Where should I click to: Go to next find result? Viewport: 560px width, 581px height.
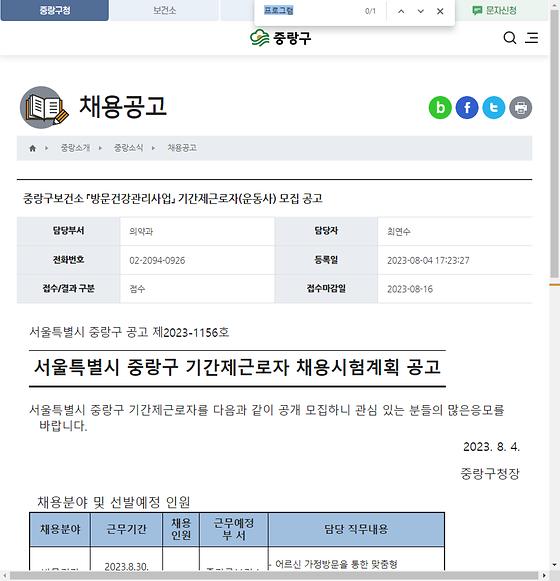421,11
